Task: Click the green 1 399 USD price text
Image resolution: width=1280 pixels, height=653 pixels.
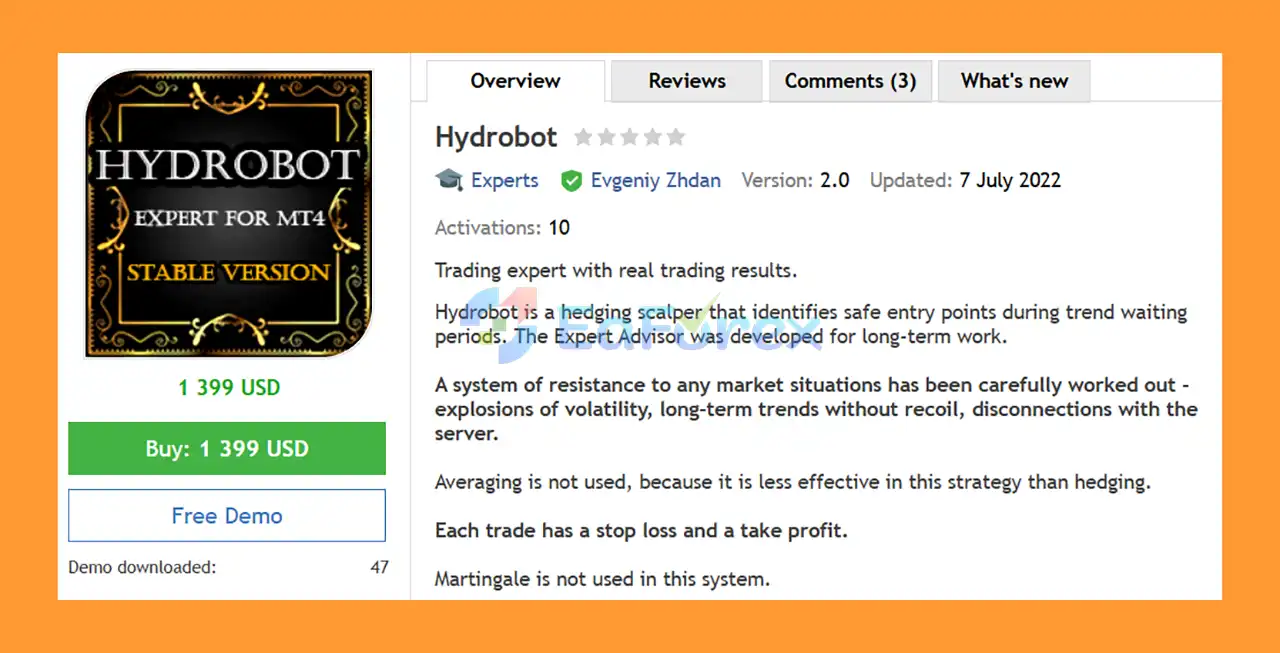Action: tap(229, 388)
